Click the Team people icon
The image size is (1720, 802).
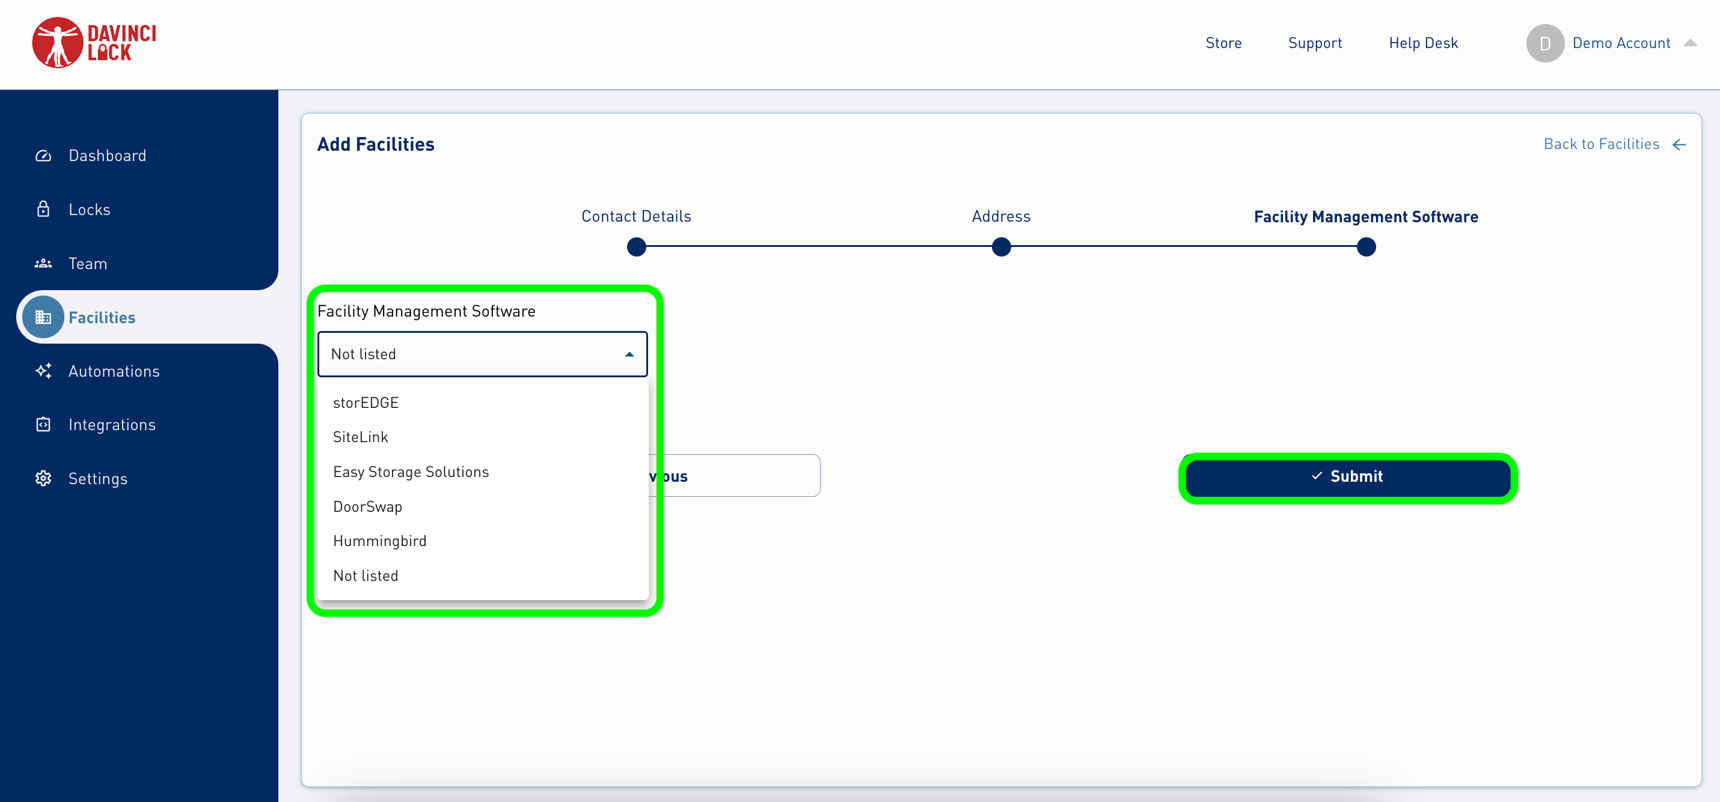43,264
